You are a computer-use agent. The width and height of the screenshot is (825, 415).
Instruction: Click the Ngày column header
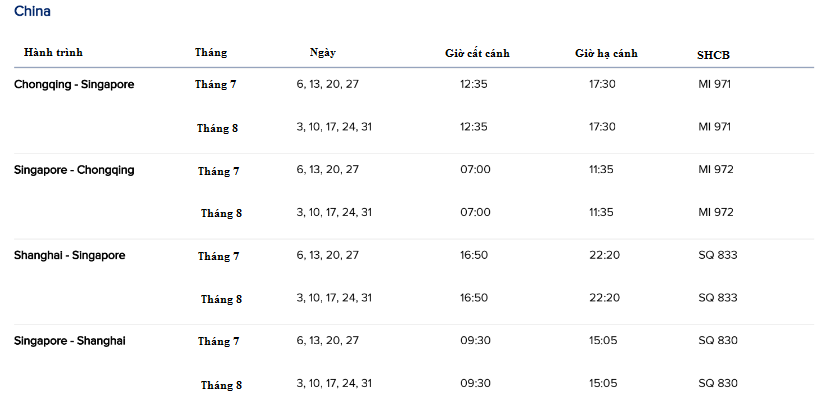pos(323,53)
